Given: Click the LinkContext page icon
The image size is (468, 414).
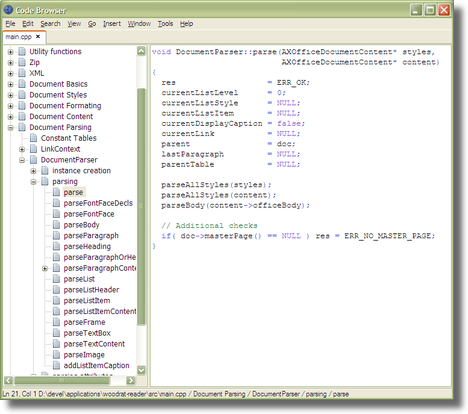Looking at the screenshot, I should coord(33,149).
